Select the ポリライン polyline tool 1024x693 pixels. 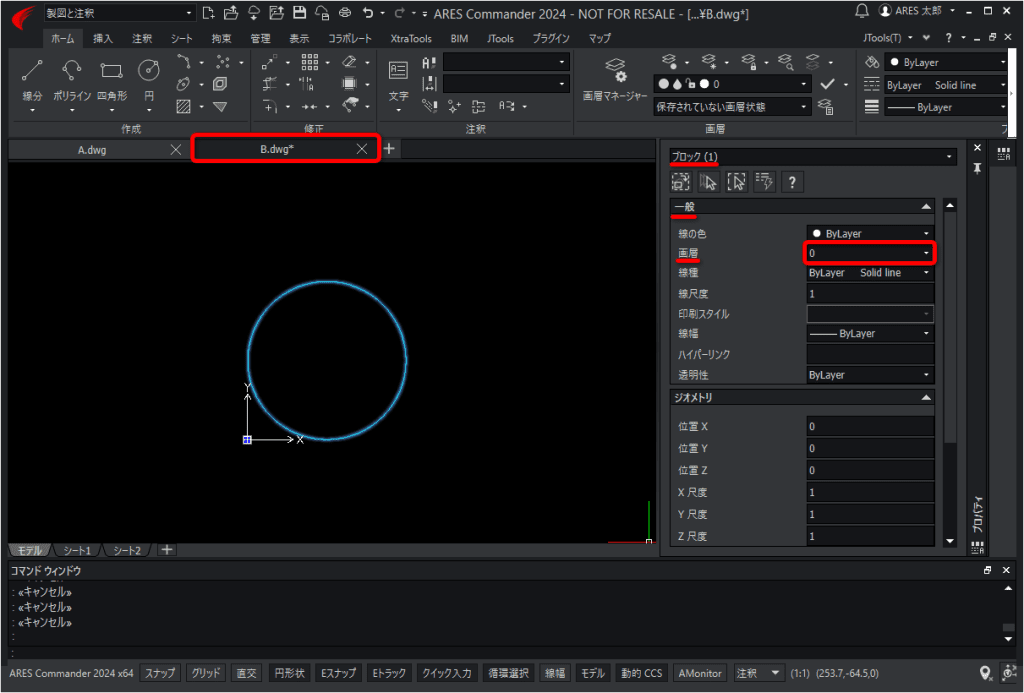tap(72, 78)
